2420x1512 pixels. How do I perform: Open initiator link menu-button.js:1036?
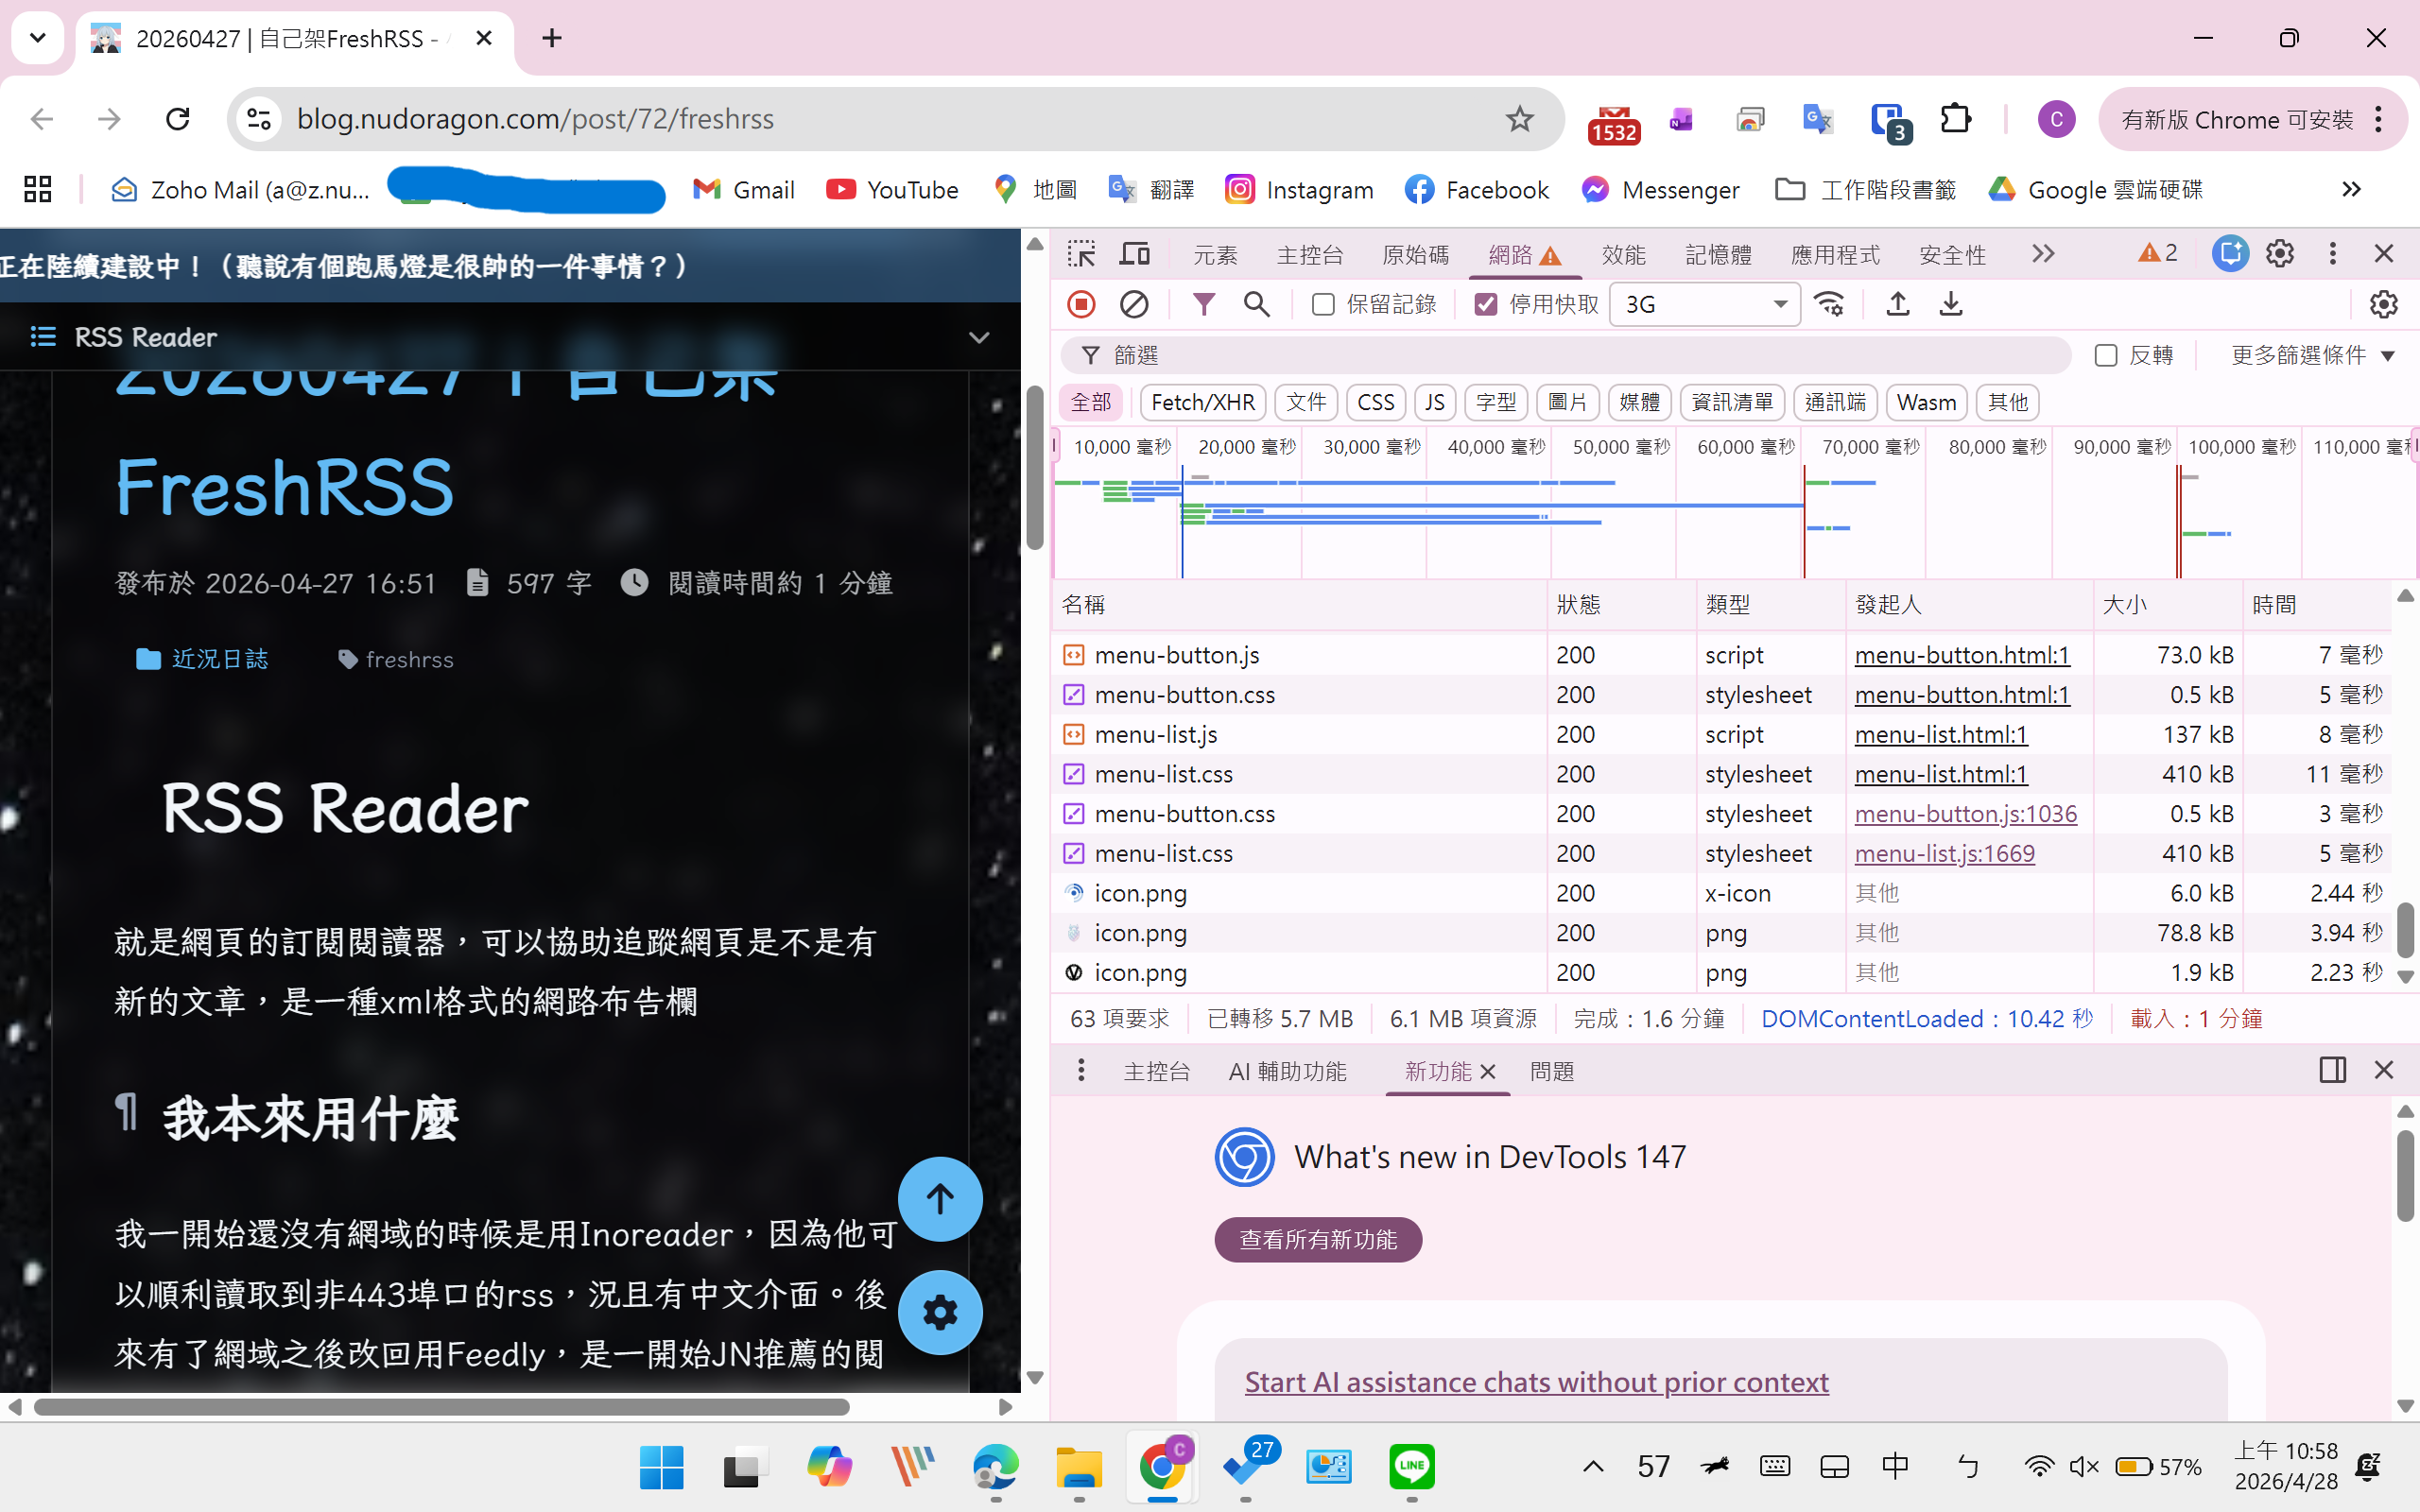(x=1965, y=813)
